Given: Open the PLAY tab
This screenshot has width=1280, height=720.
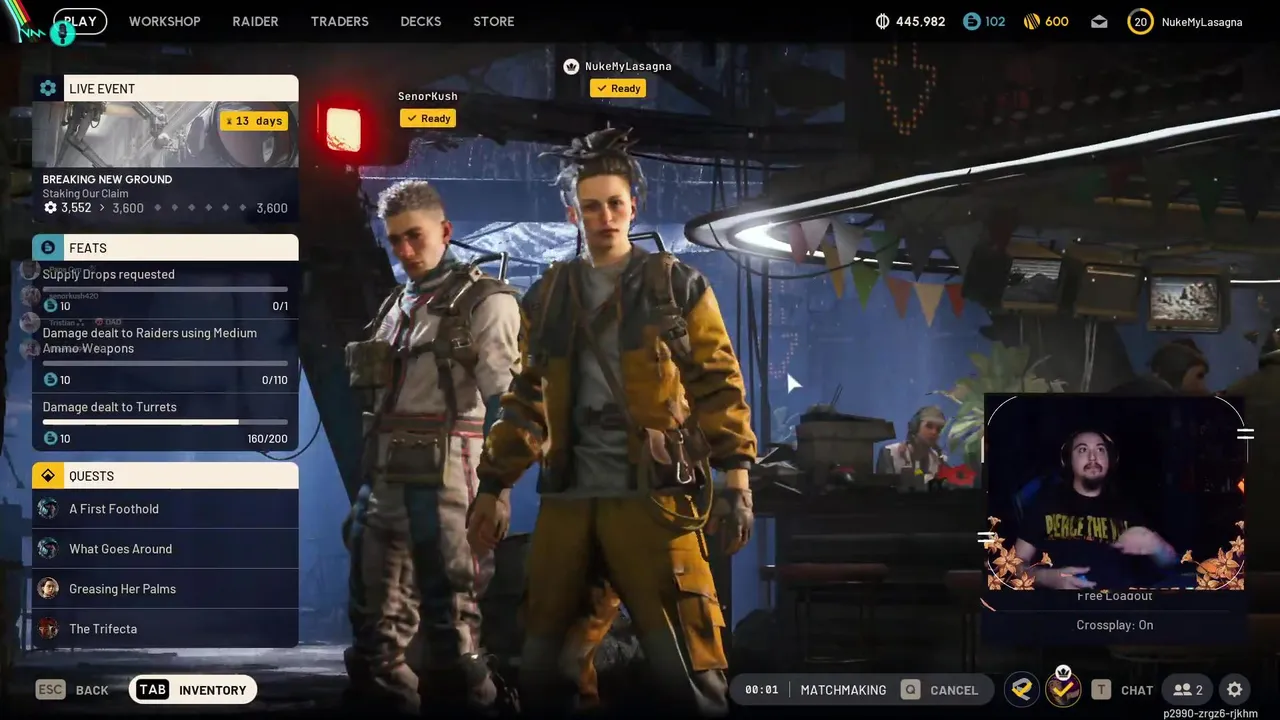Looking at the screenshot, I should tap(80, 21).
